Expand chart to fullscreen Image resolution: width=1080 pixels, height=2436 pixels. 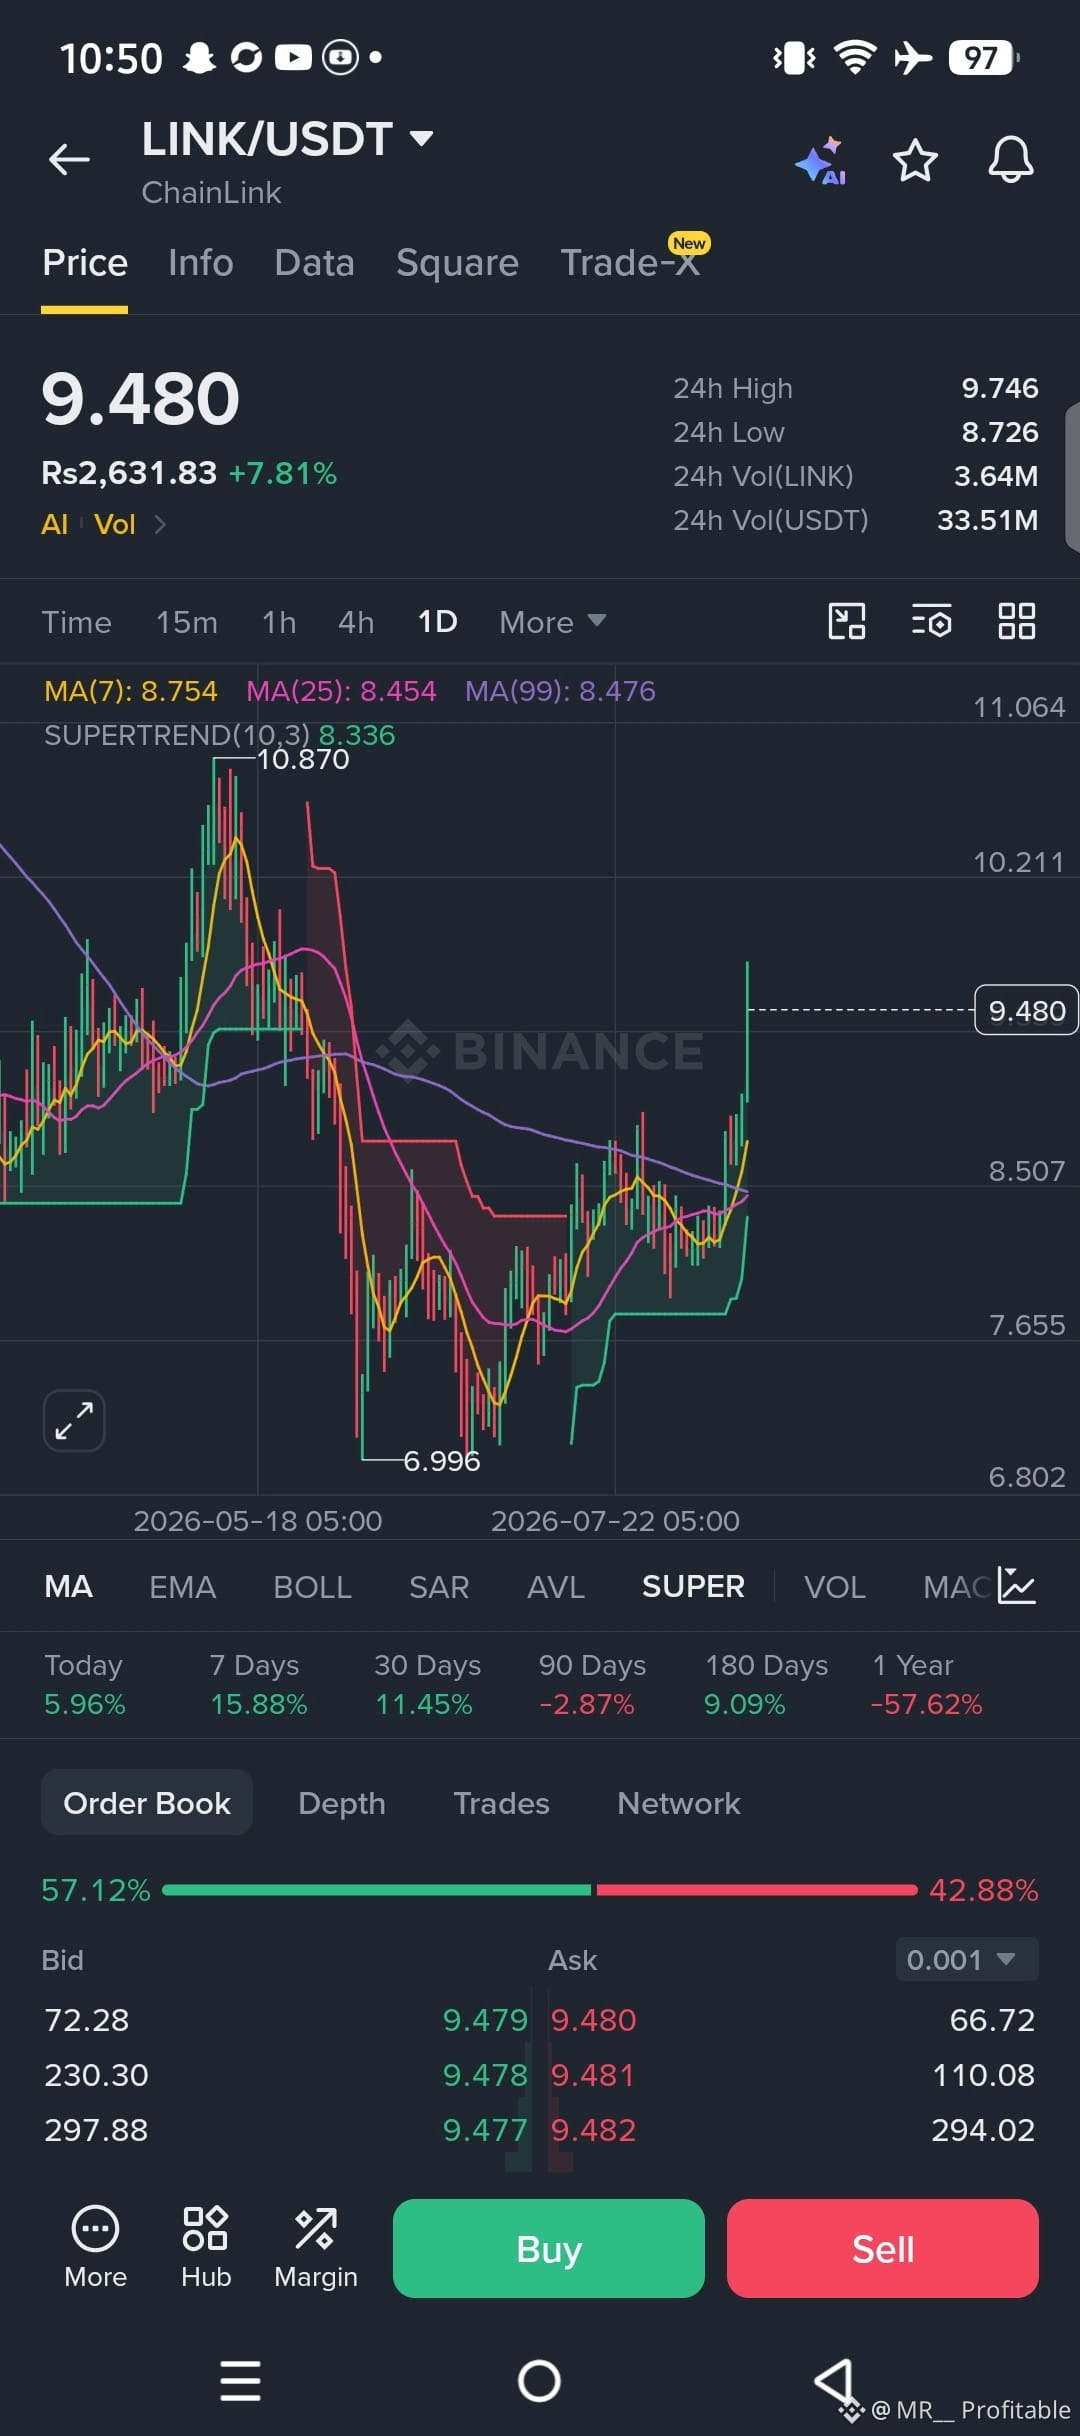point(74,1420)
